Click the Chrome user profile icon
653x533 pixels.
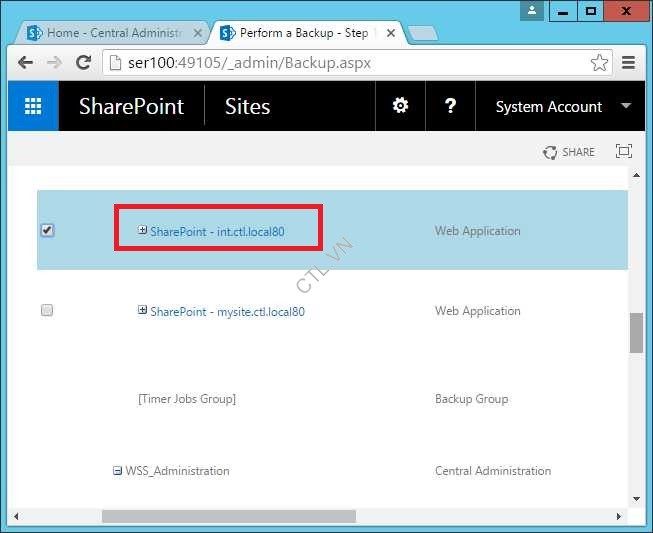[532, 11]
